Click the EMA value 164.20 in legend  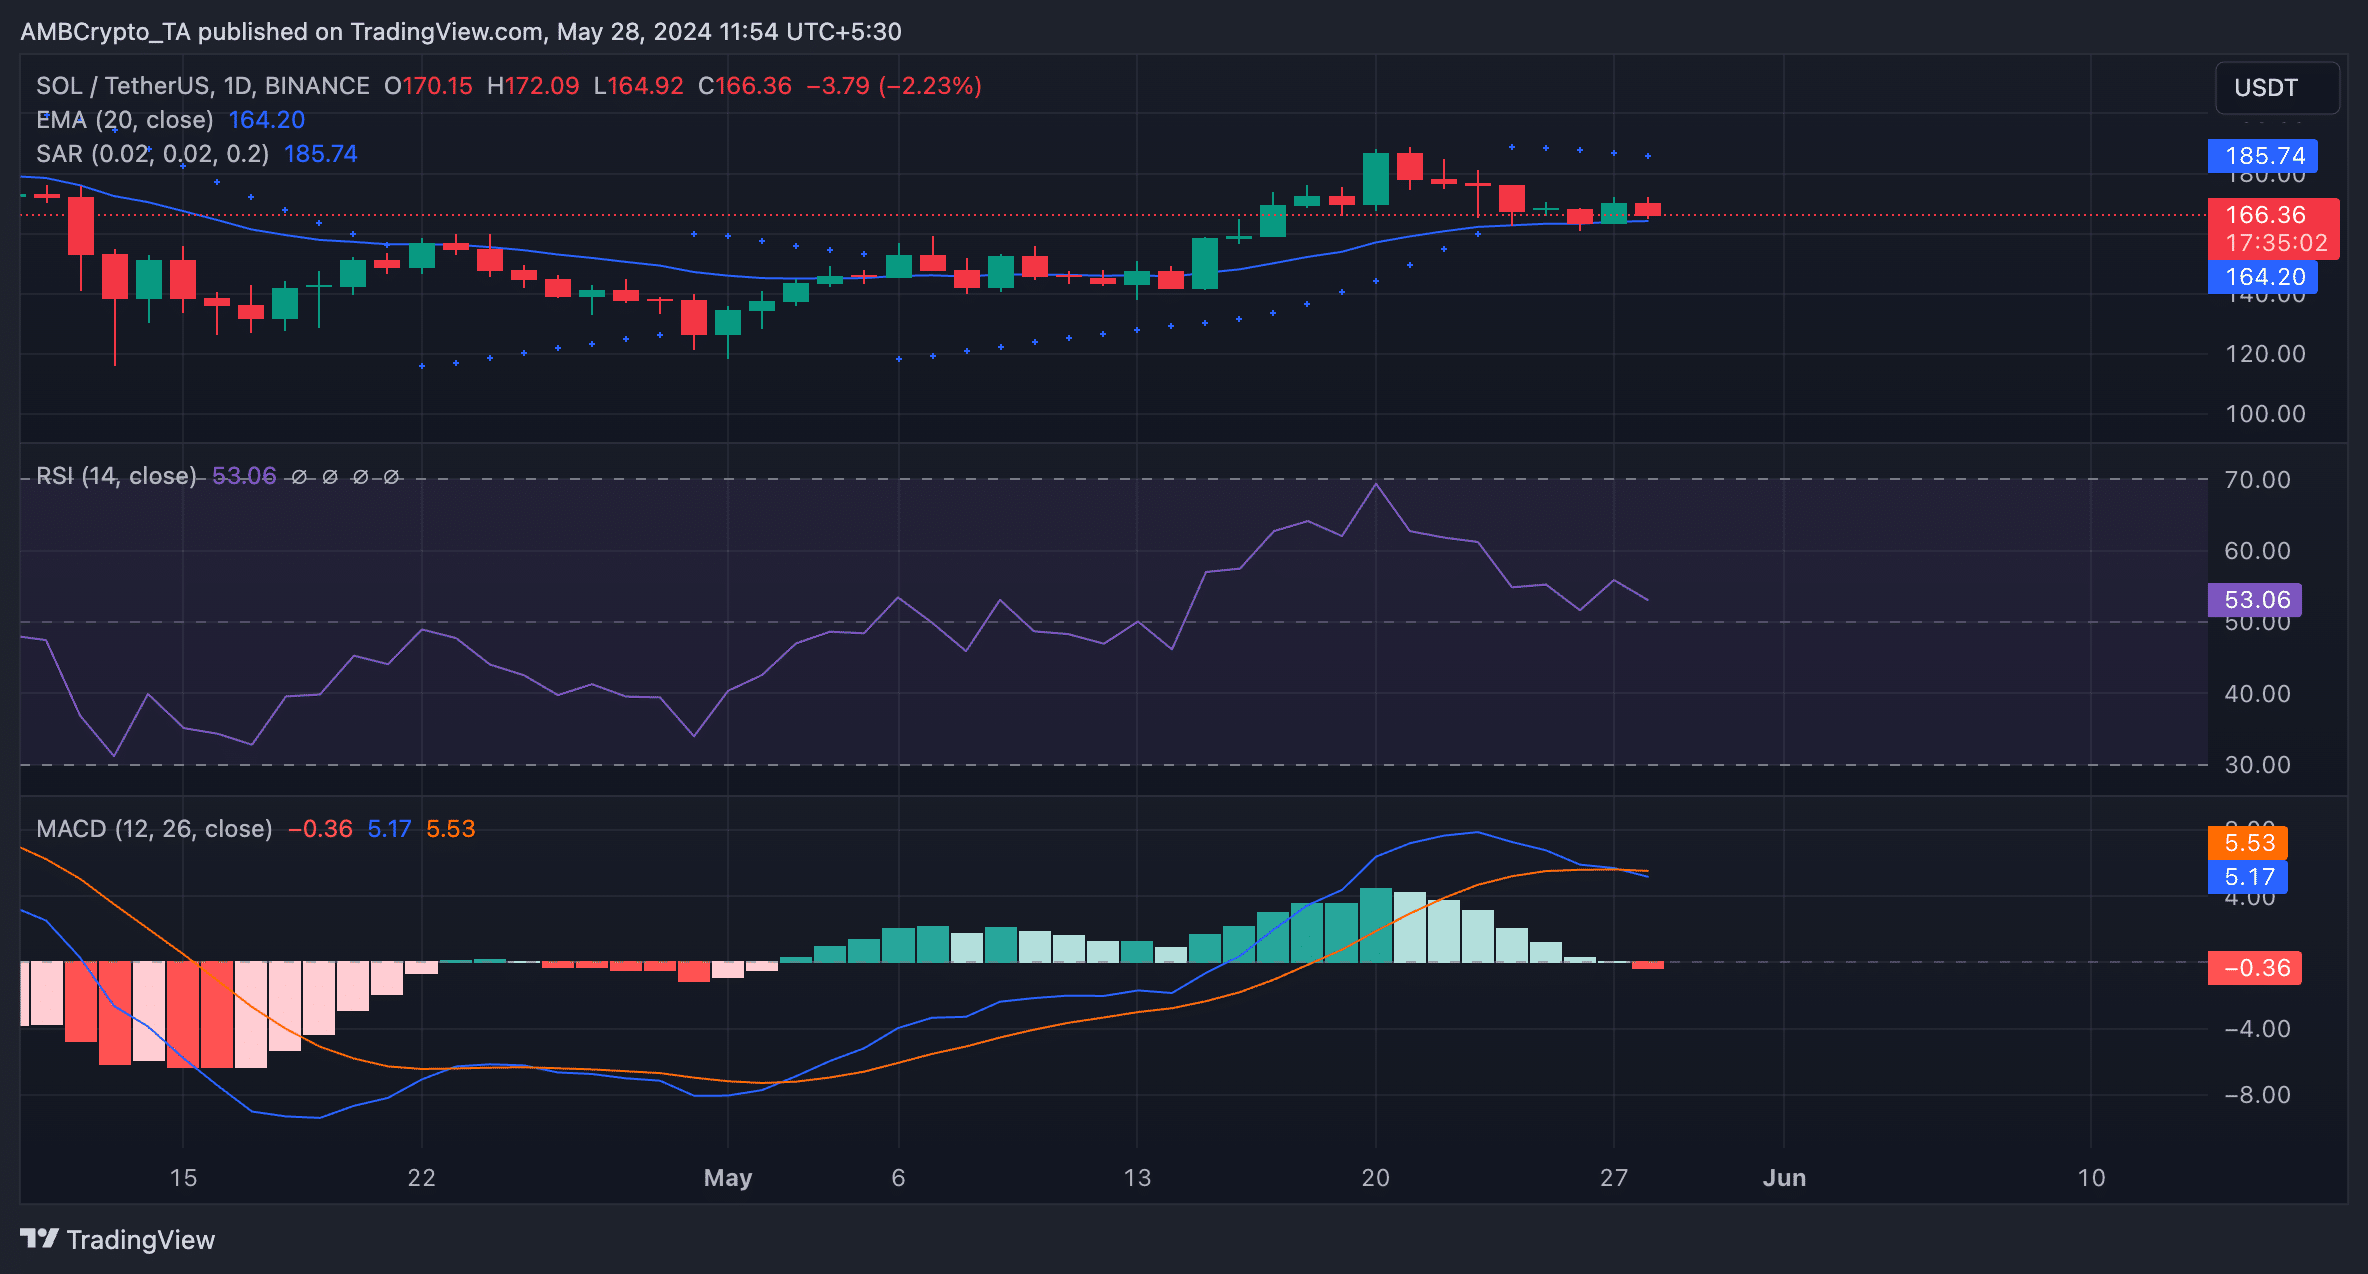(x=267, y=120)
